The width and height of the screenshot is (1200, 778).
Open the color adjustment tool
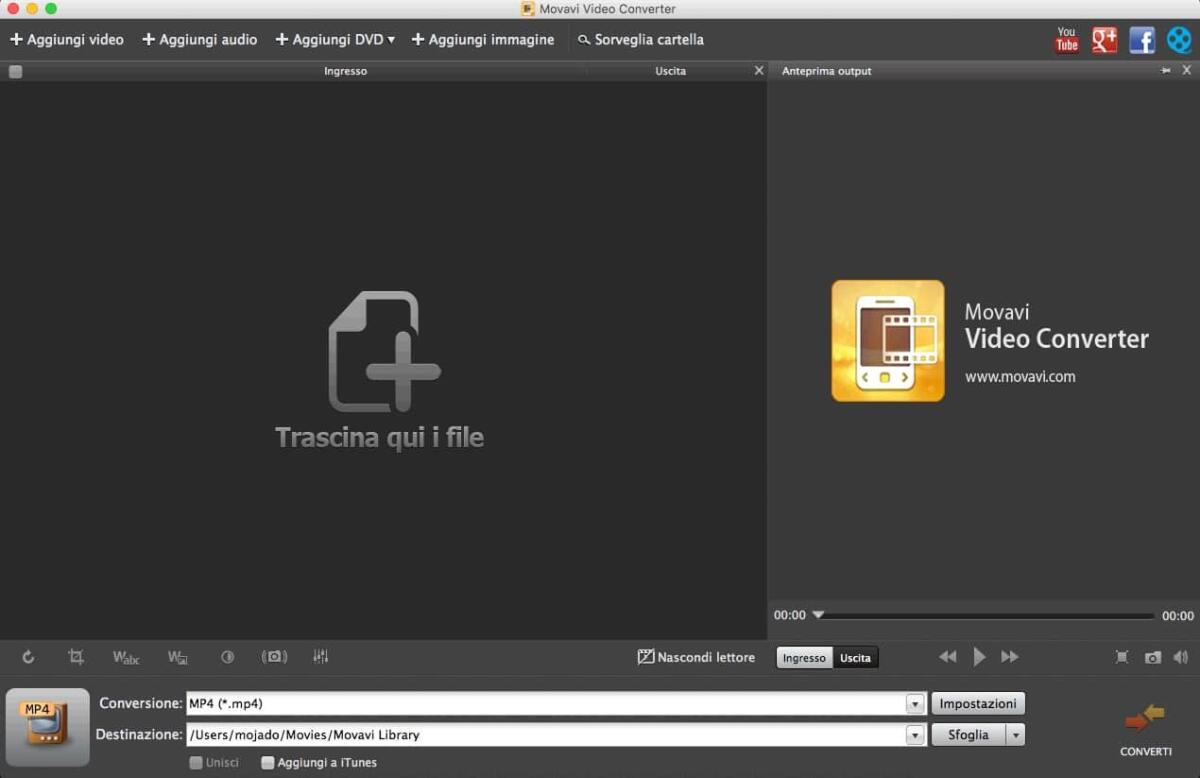coord(227,657)
